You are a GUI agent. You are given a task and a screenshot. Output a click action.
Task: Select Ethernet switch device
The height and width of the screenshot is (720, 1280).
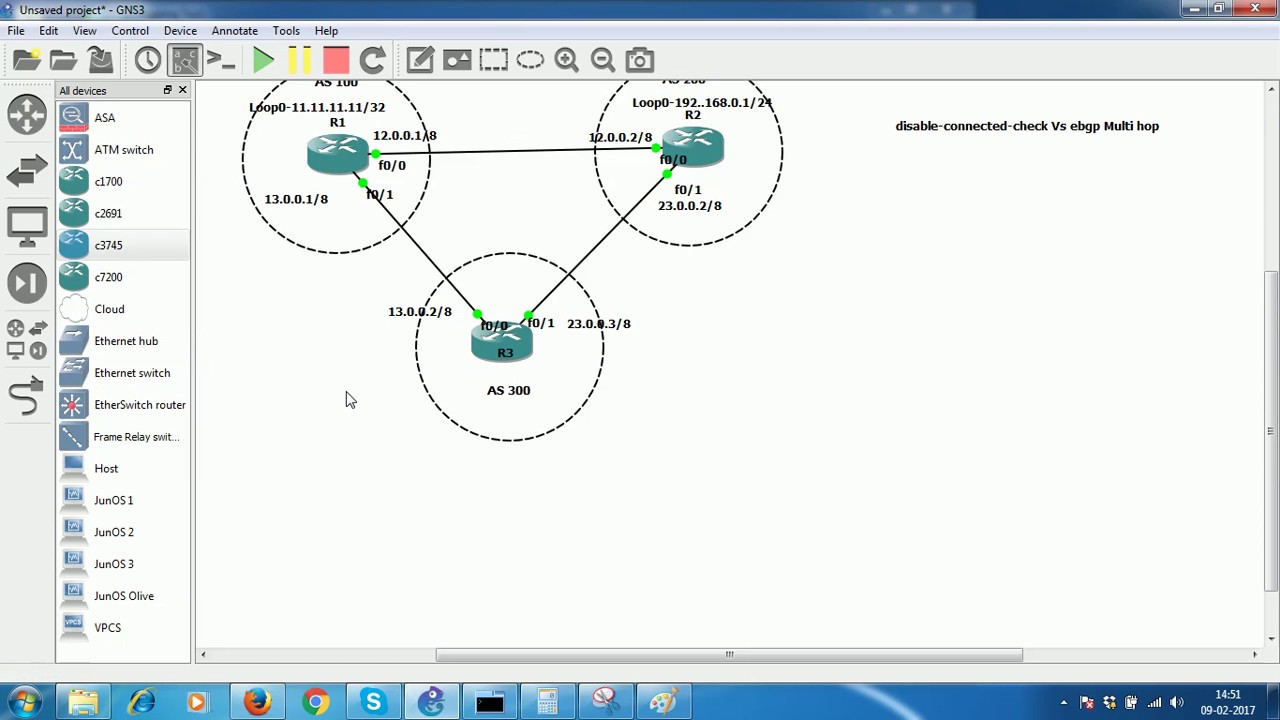(x=123, y=373)
